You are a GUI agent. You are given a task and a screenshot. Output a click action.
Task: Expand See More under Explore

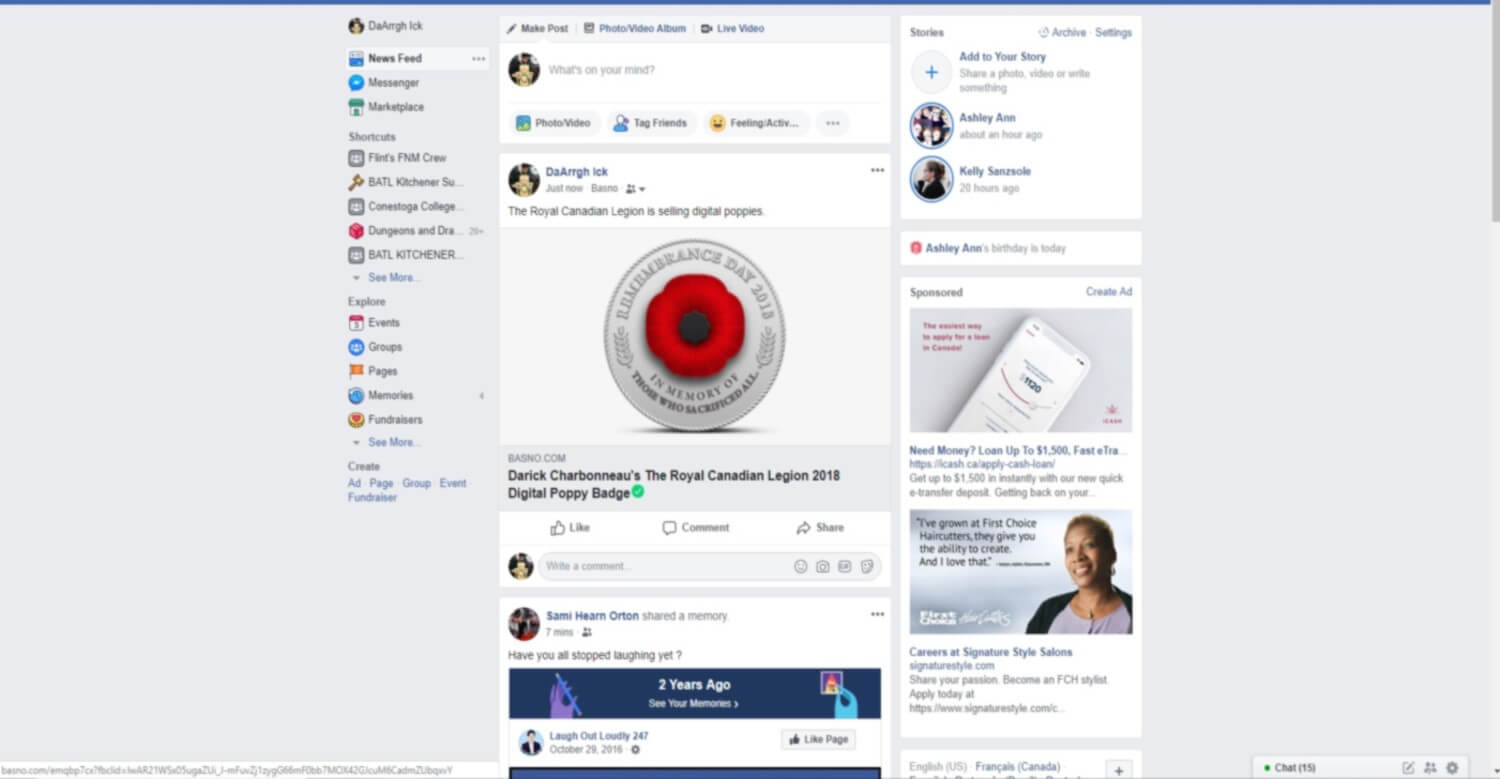point(394,443)
